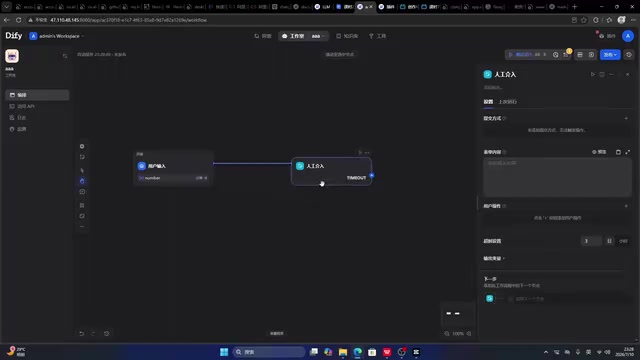Open the 100% zoom level menu
Viewport: 640px width, 360px height.
pos(458,333)
